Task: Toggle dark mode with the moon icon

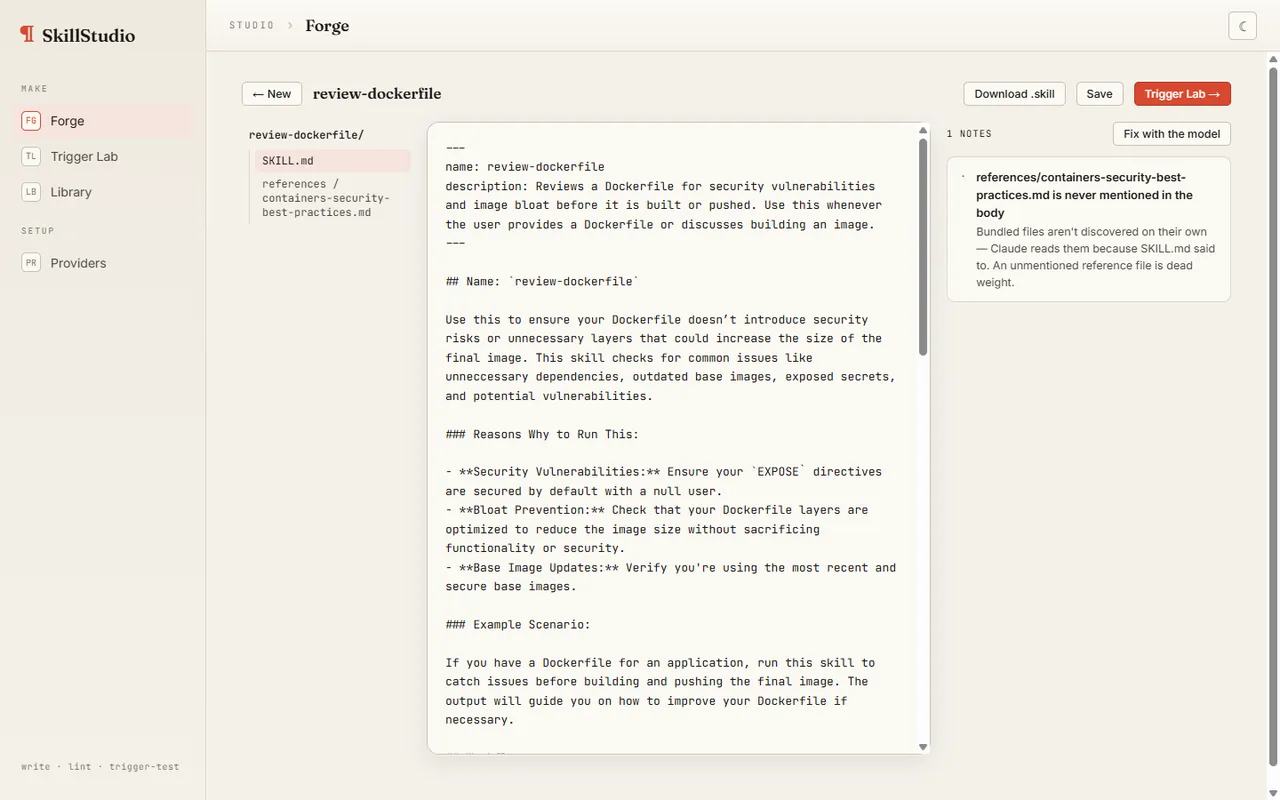Action: (x=1242, y=26)
